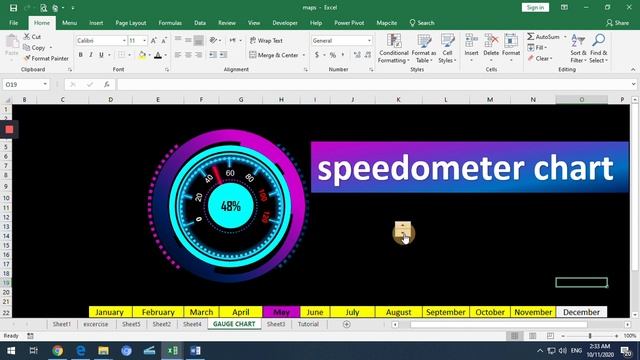
Task: Toggle Underline formatting
Action: (x=101, y=55)
